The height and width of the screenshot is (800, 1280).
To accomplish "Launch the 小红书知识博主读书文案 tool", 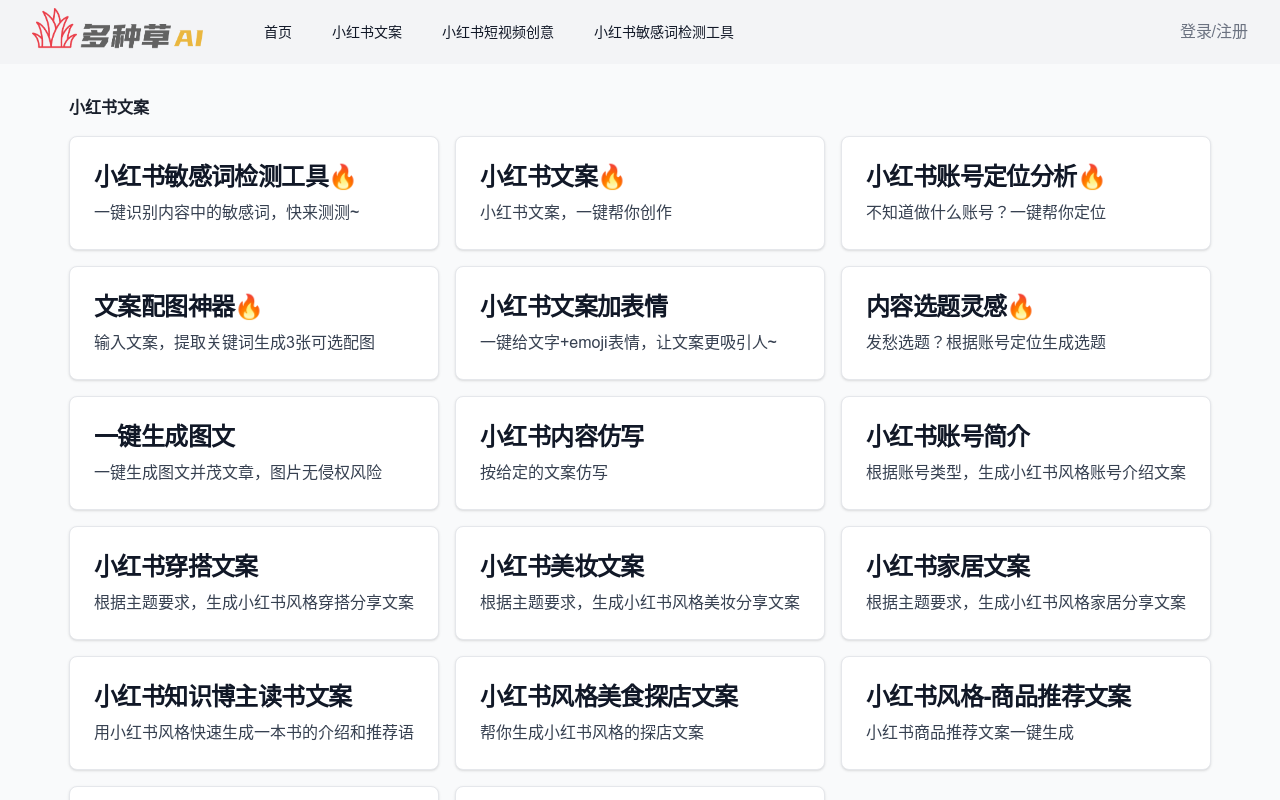I will pyautogui.click(x=254, y=713).
